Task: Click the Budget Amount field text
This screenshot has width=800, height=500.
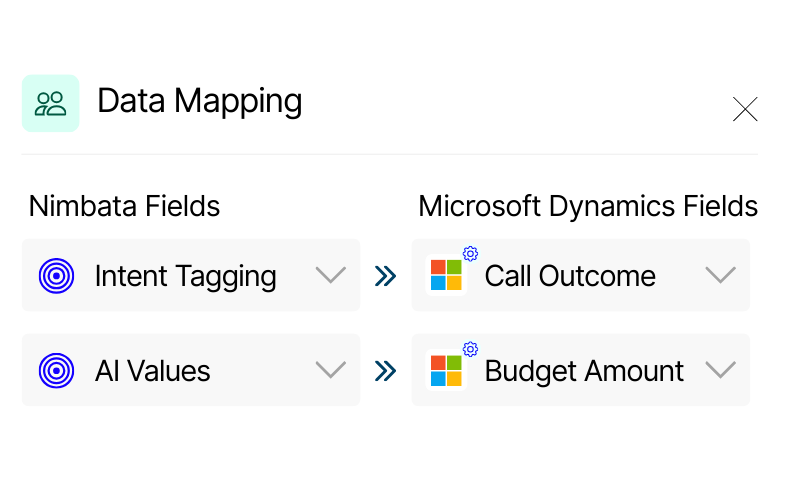Action: [584, 371]
